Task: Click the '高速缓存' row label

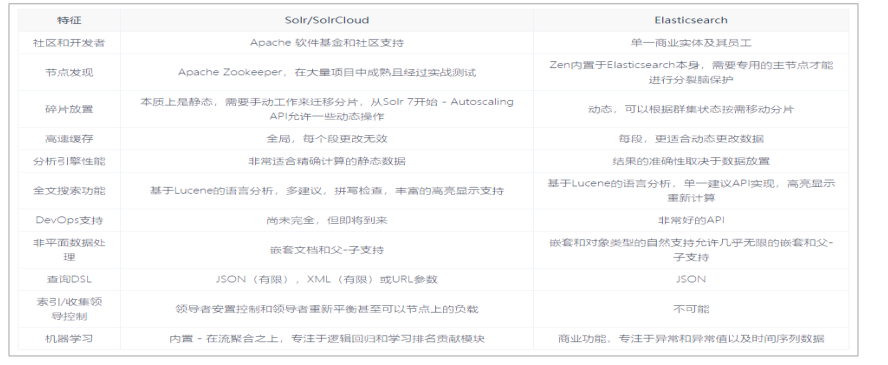Action: point(69,139)
